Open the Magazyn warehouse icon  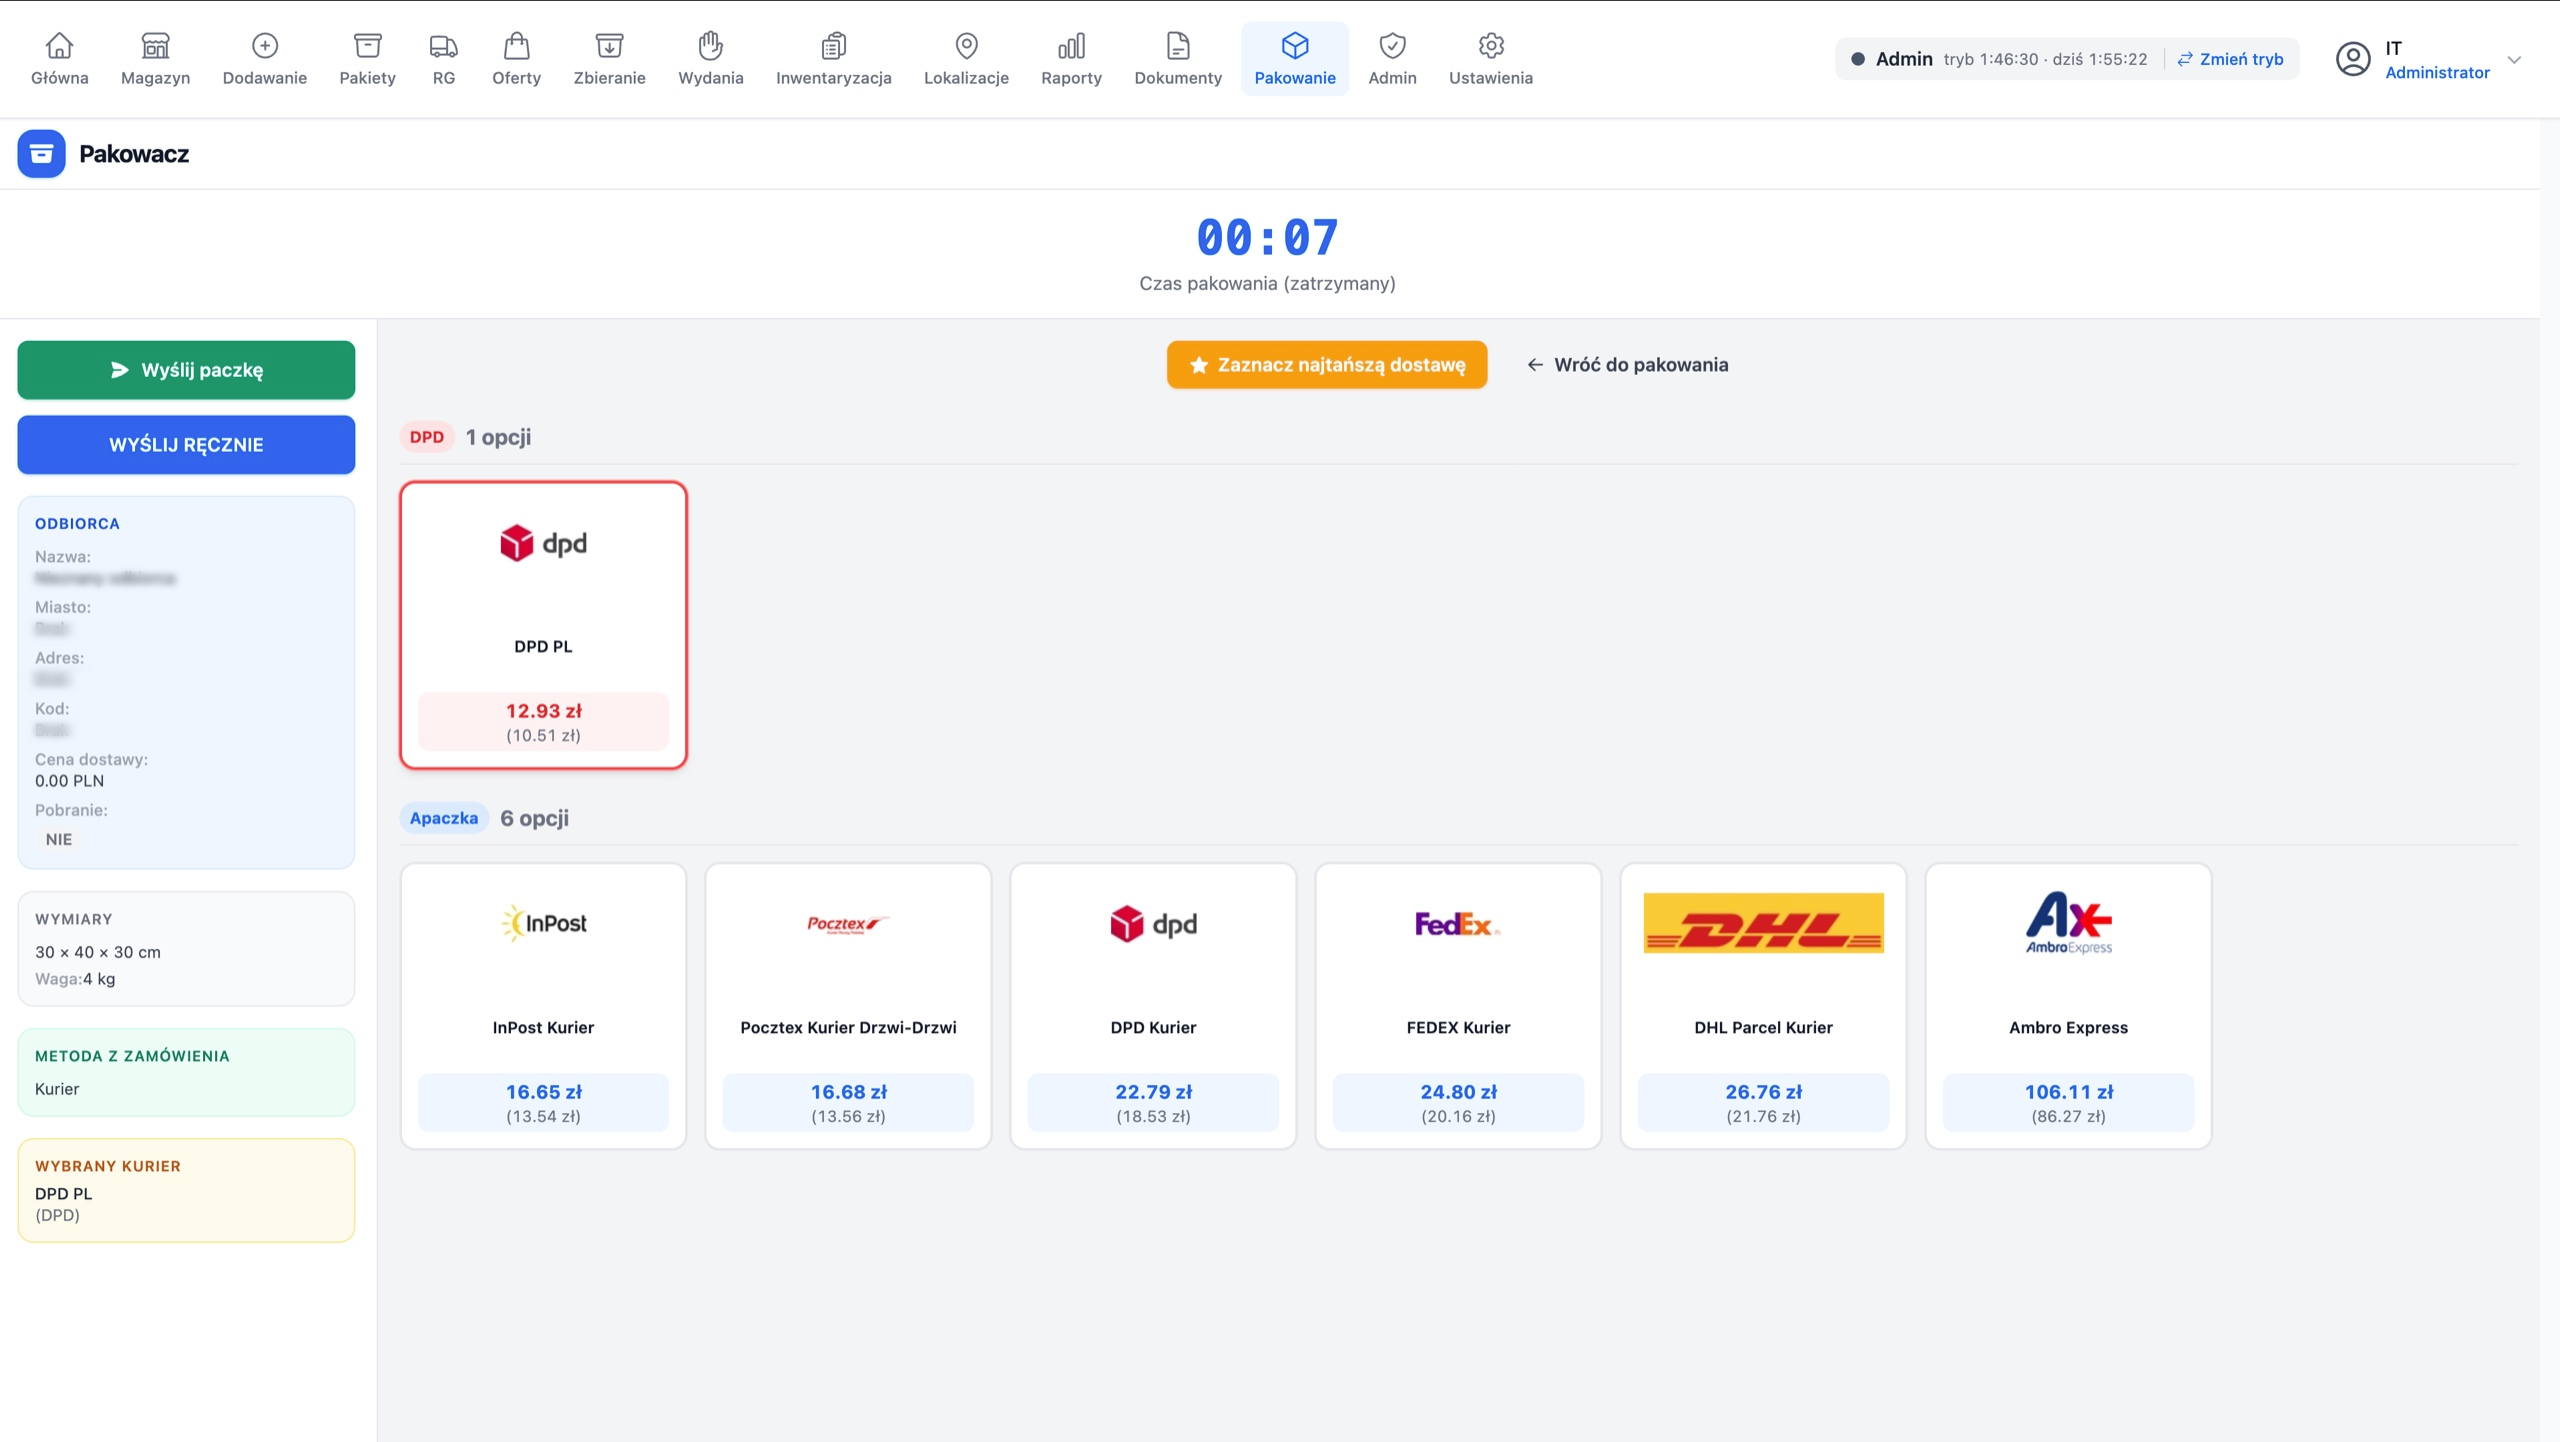click(155, 46)
